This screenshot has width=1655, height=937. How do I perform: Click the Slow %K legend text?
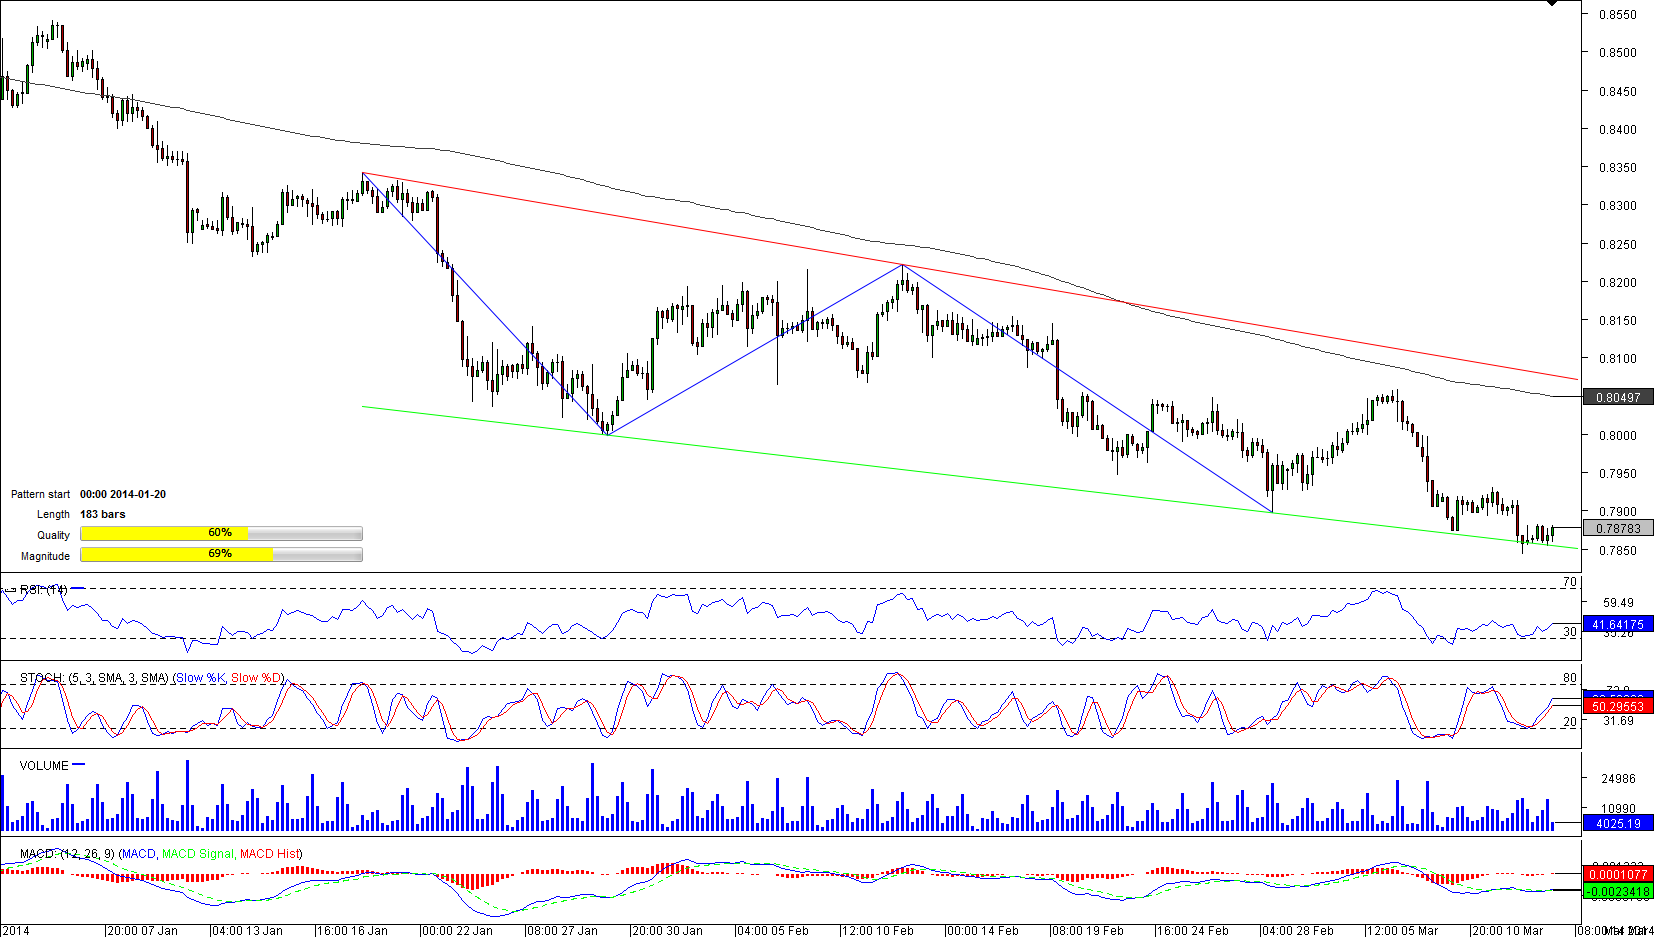[x=201, y=678]
